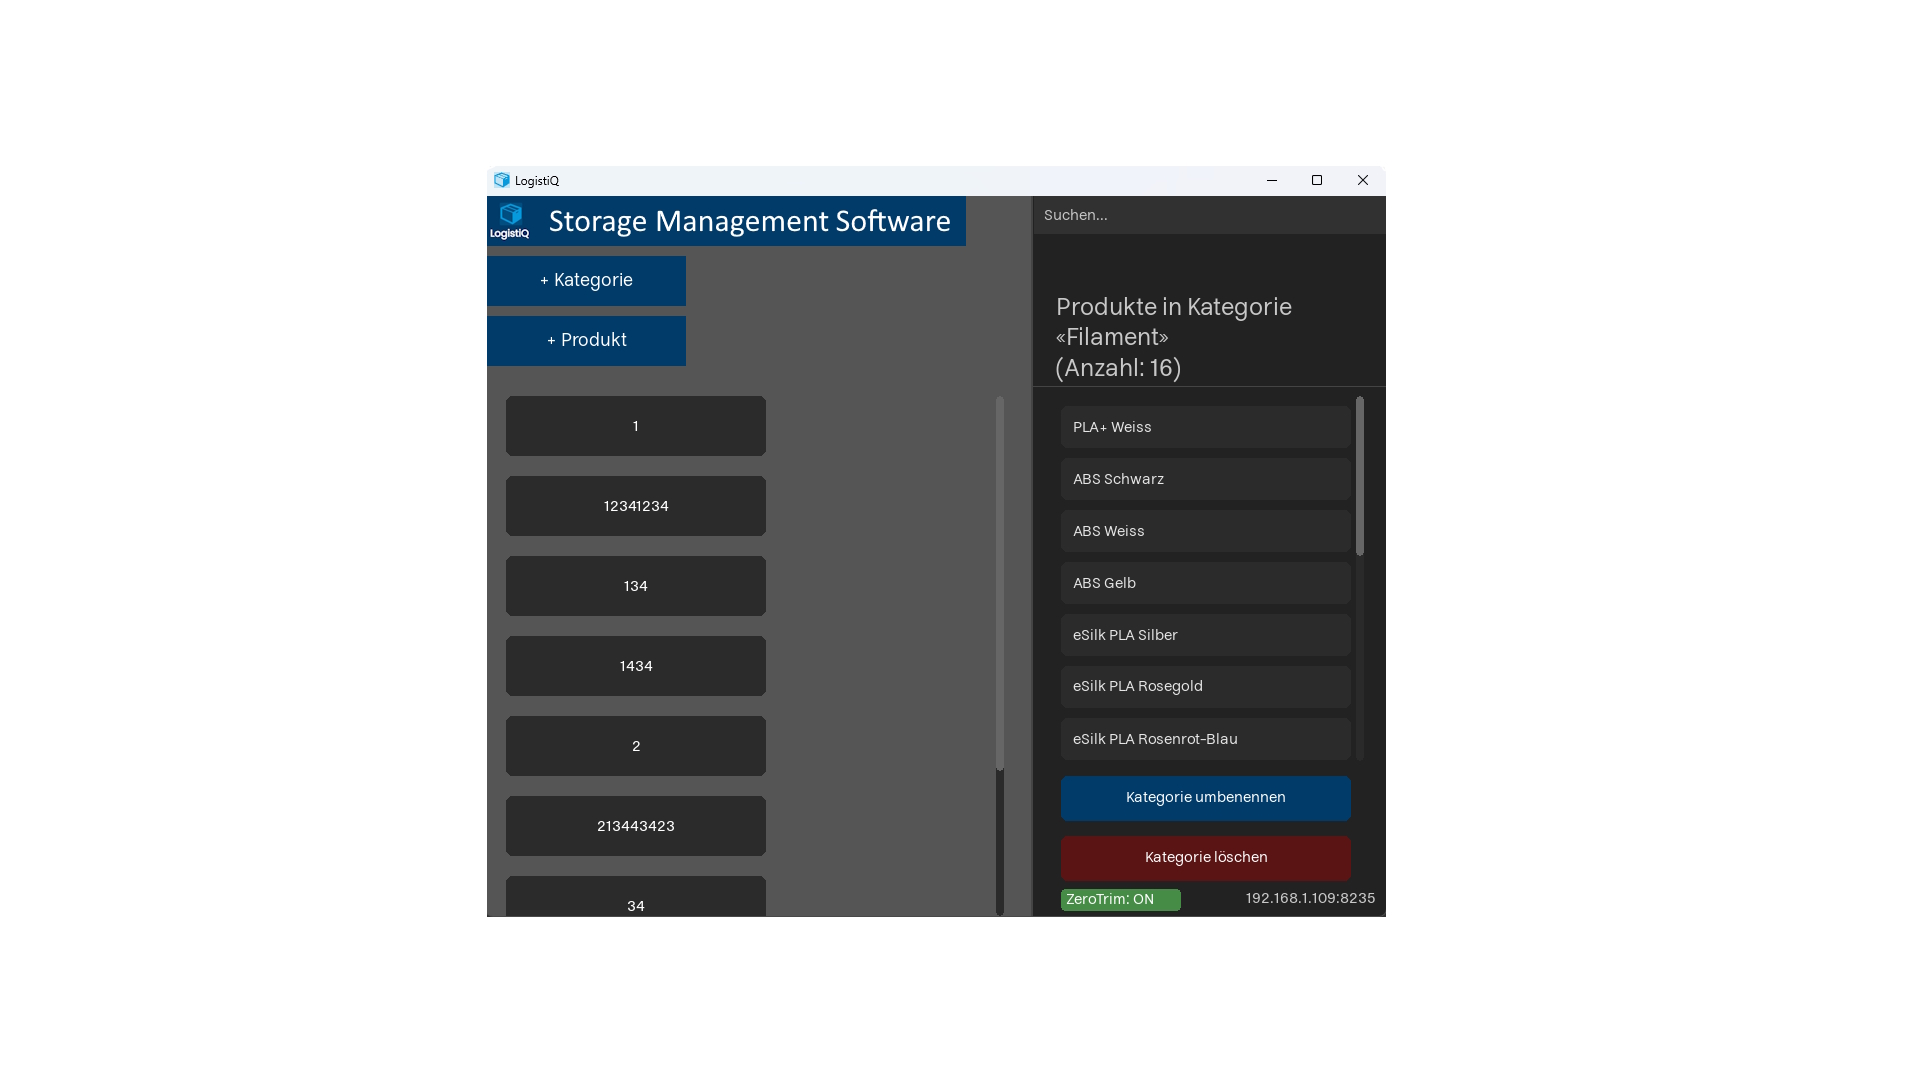Screen dimensions: 1920x1080
Task: Select the product eSilk PLA Silber
Action: pos(1205,635)
